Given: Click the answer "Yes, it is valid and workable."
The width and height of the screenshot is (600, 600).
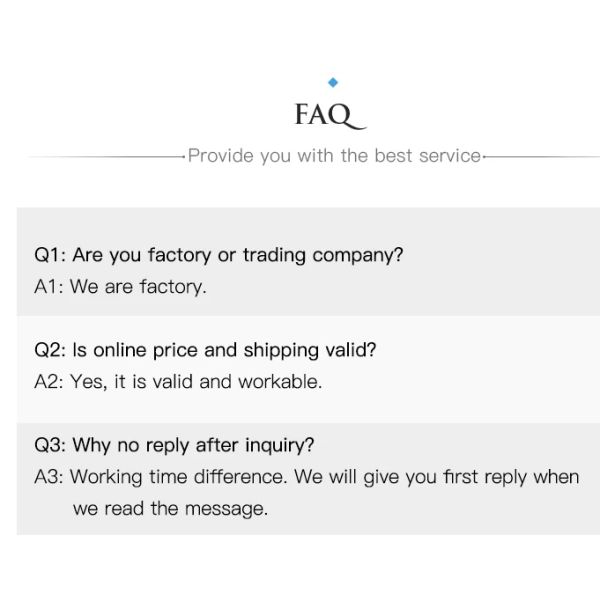Looking at the screenshot, I should coord(196,382).
